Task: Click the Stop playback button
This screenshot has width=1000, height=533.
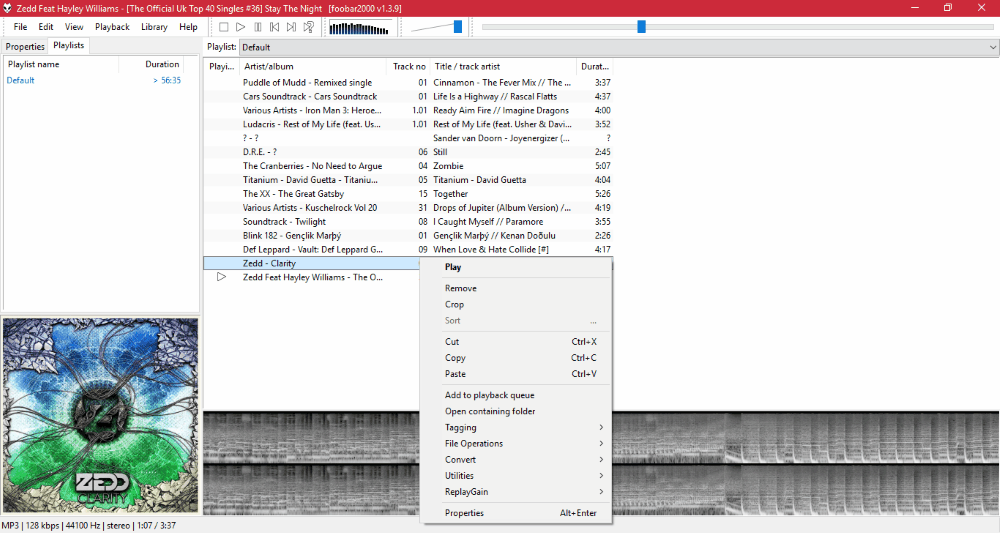Action: pos(223,27)
